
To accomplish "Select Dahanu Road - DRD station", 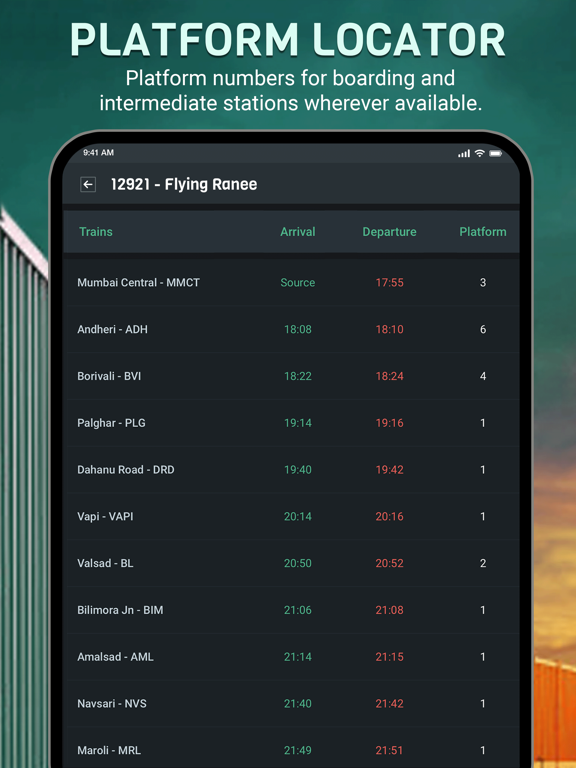I will (x=126, y=470).
